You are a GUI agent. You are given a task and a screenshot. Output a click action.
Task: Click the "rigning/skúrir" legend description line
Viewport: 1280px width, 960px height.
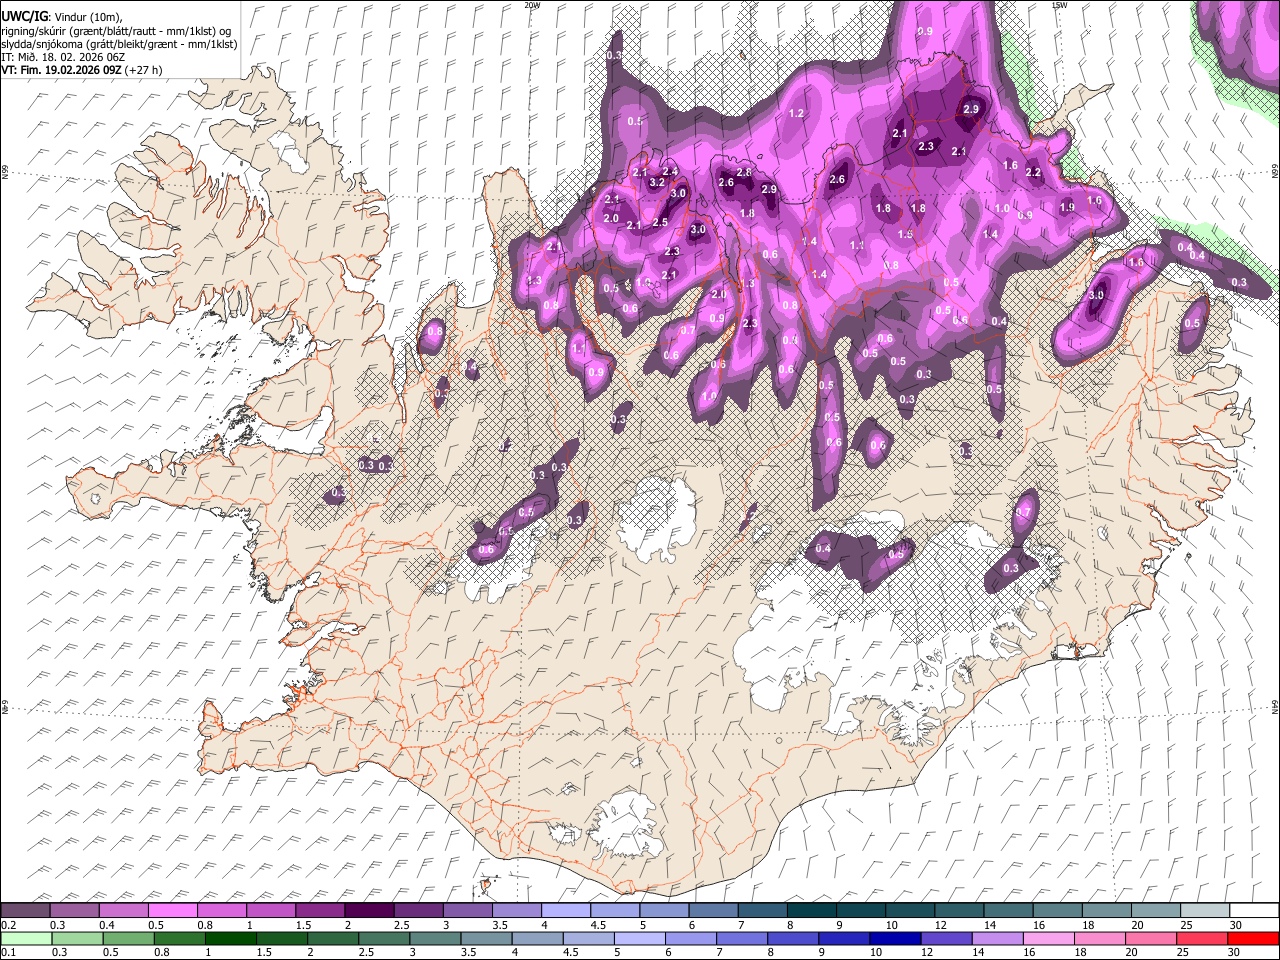click(x=116, y=31)
